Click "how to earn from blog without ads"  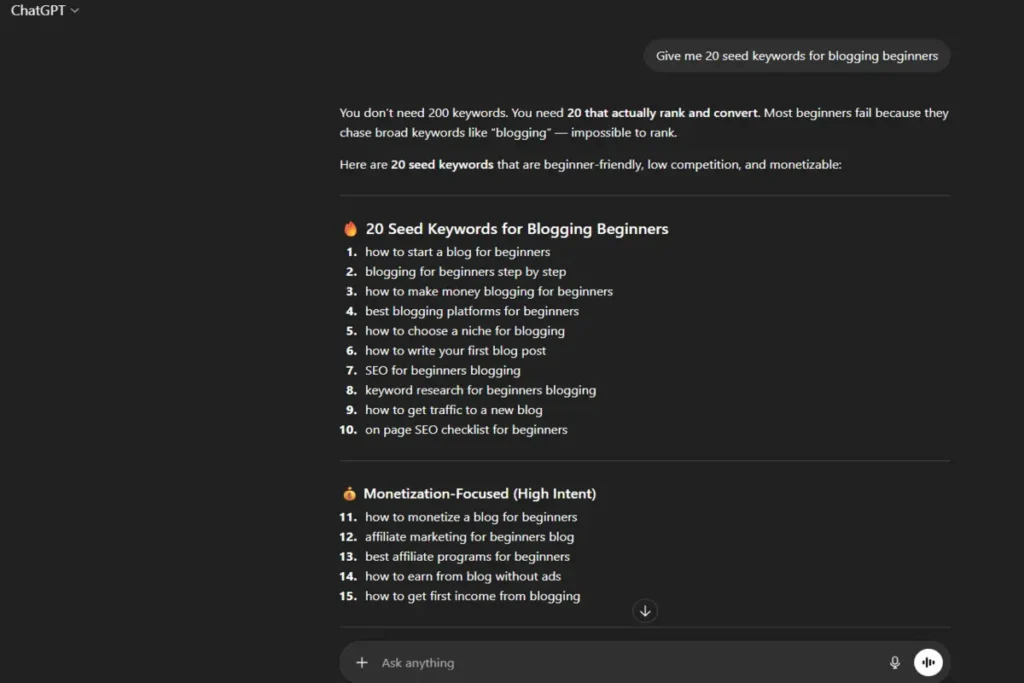coord(462,576)
